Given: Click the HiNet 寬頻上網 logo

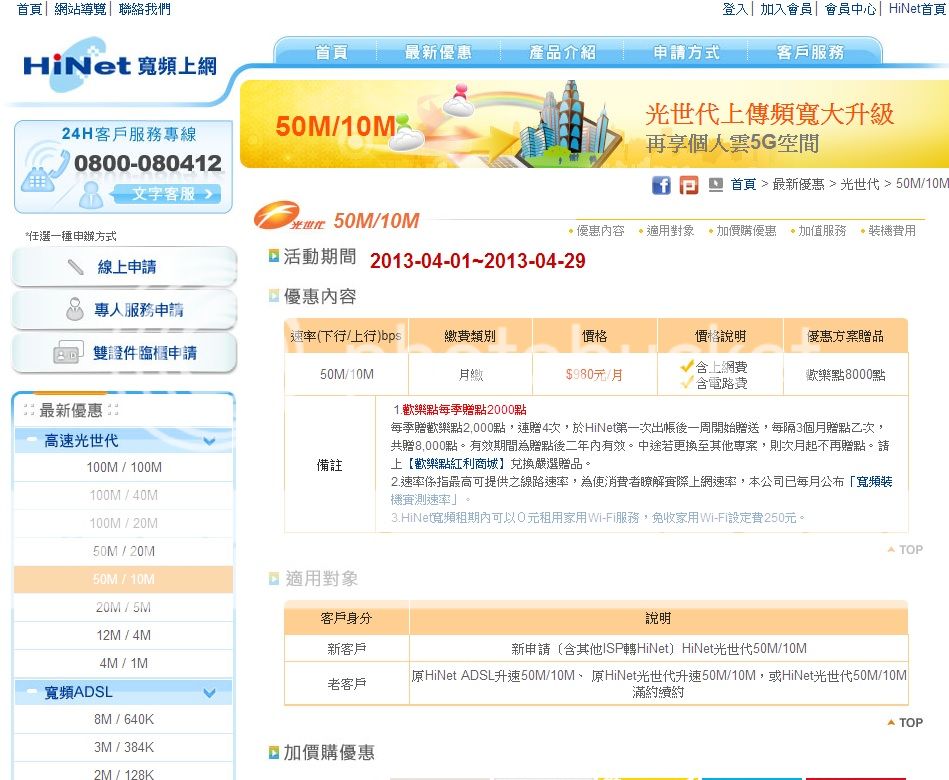Looking at the screenshot, I should coord(120,65).
